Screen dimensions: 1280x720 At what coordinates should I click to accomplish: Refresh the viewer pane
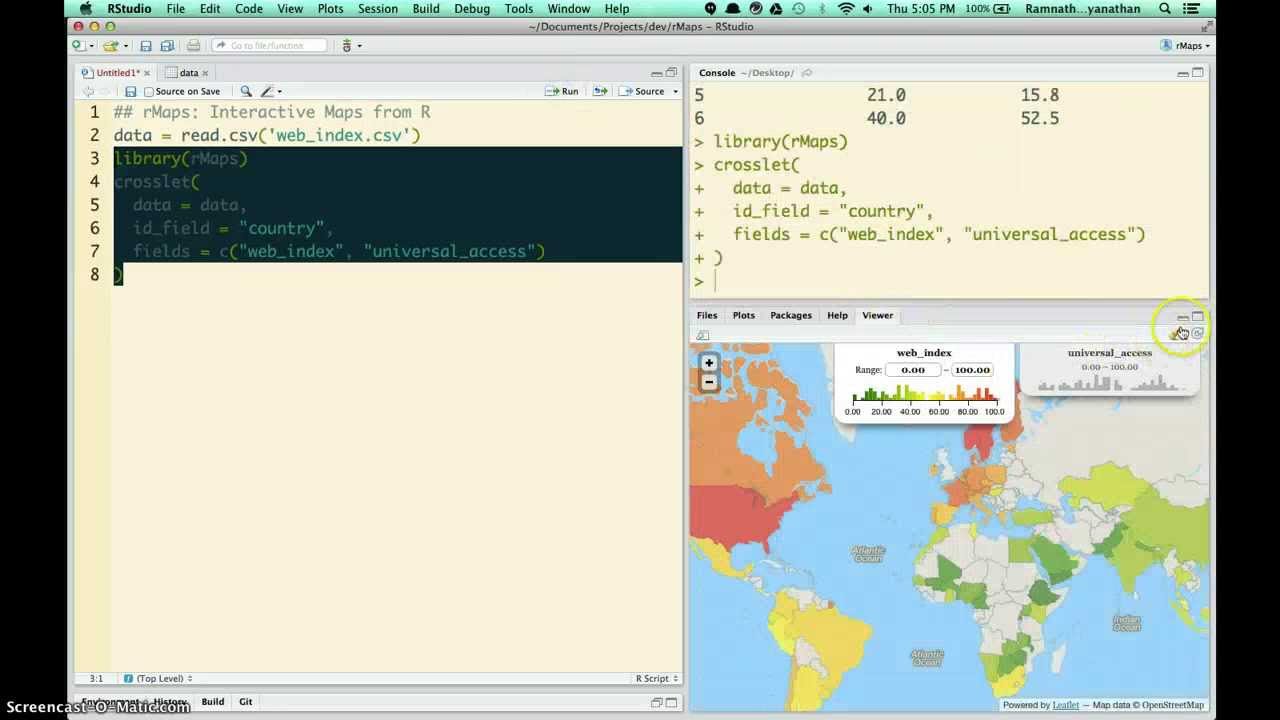tap(1197, 334)
